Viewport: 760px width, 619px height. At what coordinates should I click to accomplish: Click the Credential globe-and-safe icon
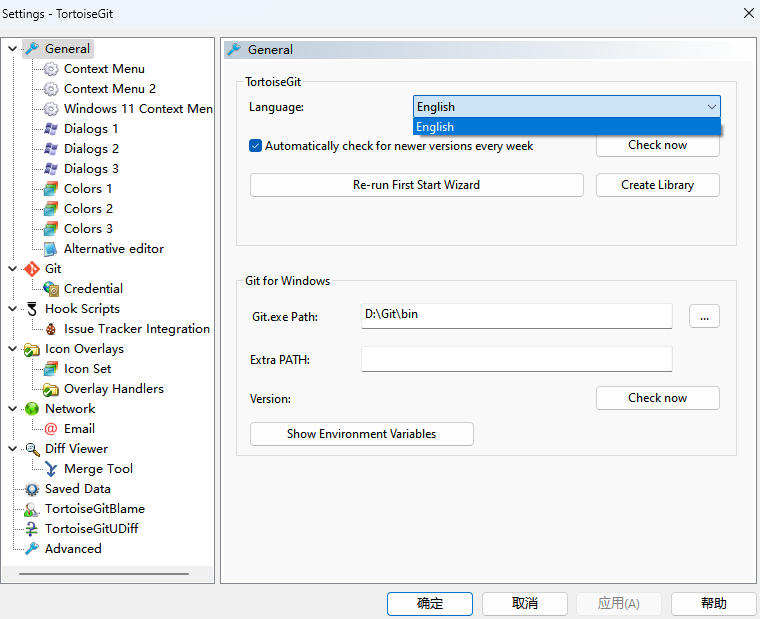tap(51, 288)
